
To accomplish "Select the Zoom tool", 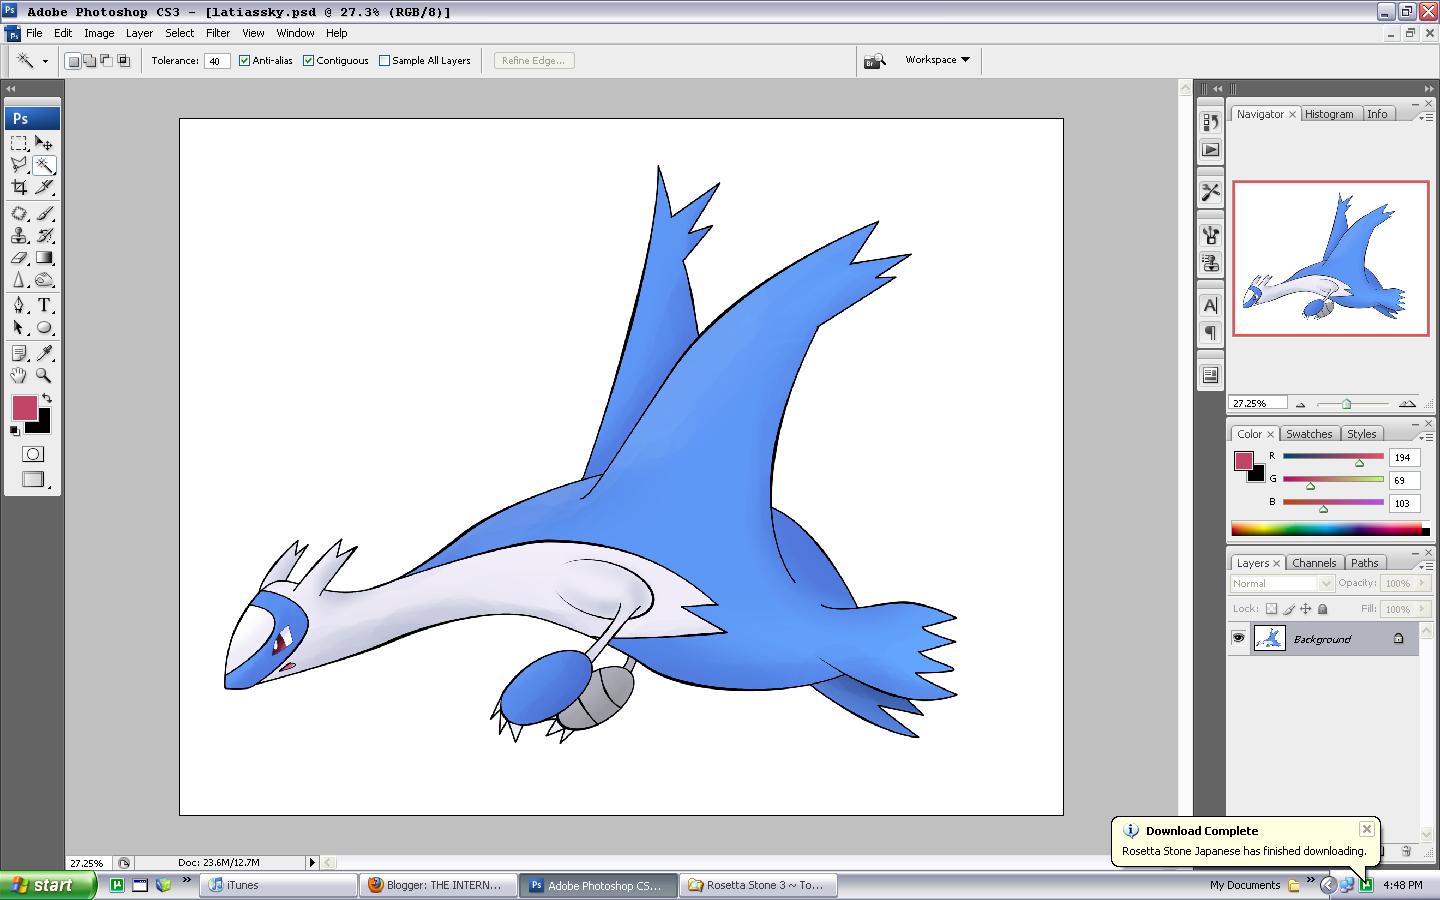I will click(44, 375).
